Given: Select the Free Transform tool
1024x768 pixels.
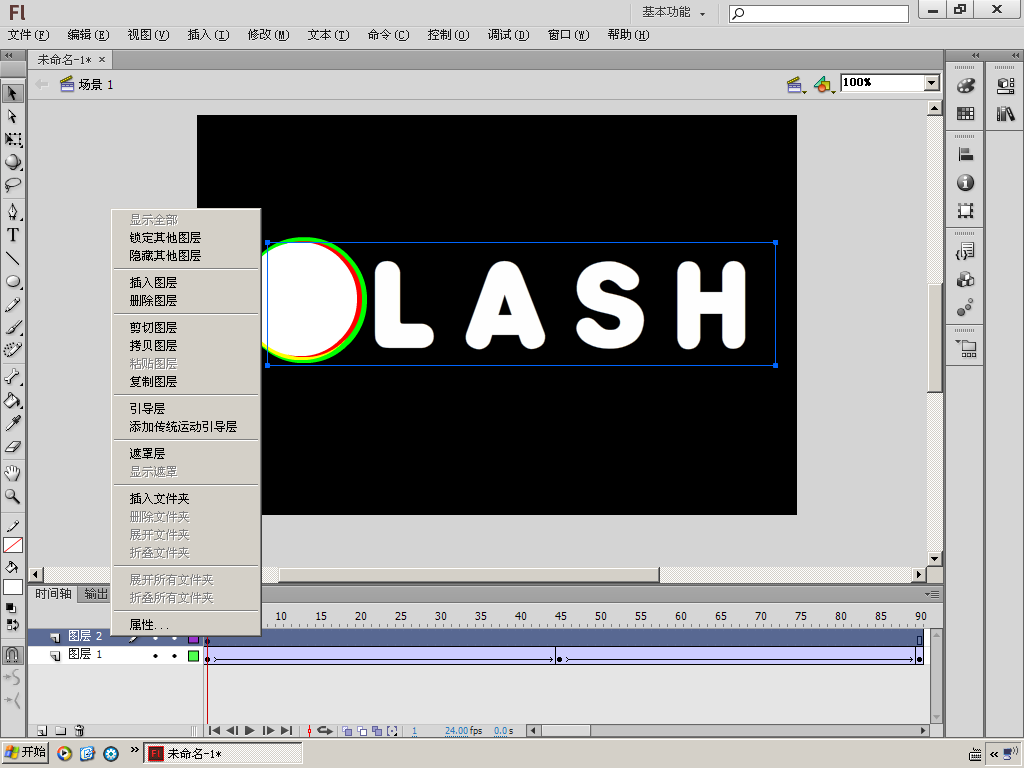Looking at the screenshot, I should click(x=12, y=139).
